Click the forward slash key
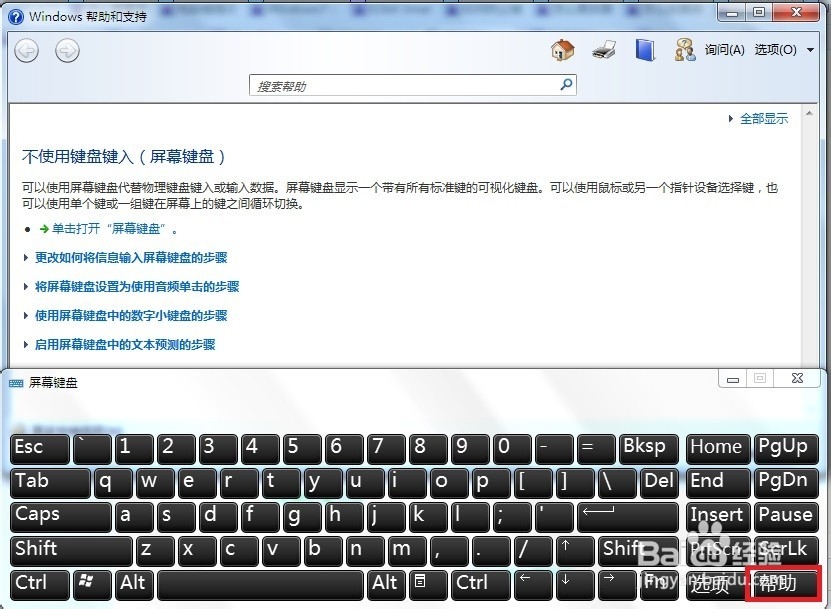Screen dimensions: 831x609 pos(533,551)
